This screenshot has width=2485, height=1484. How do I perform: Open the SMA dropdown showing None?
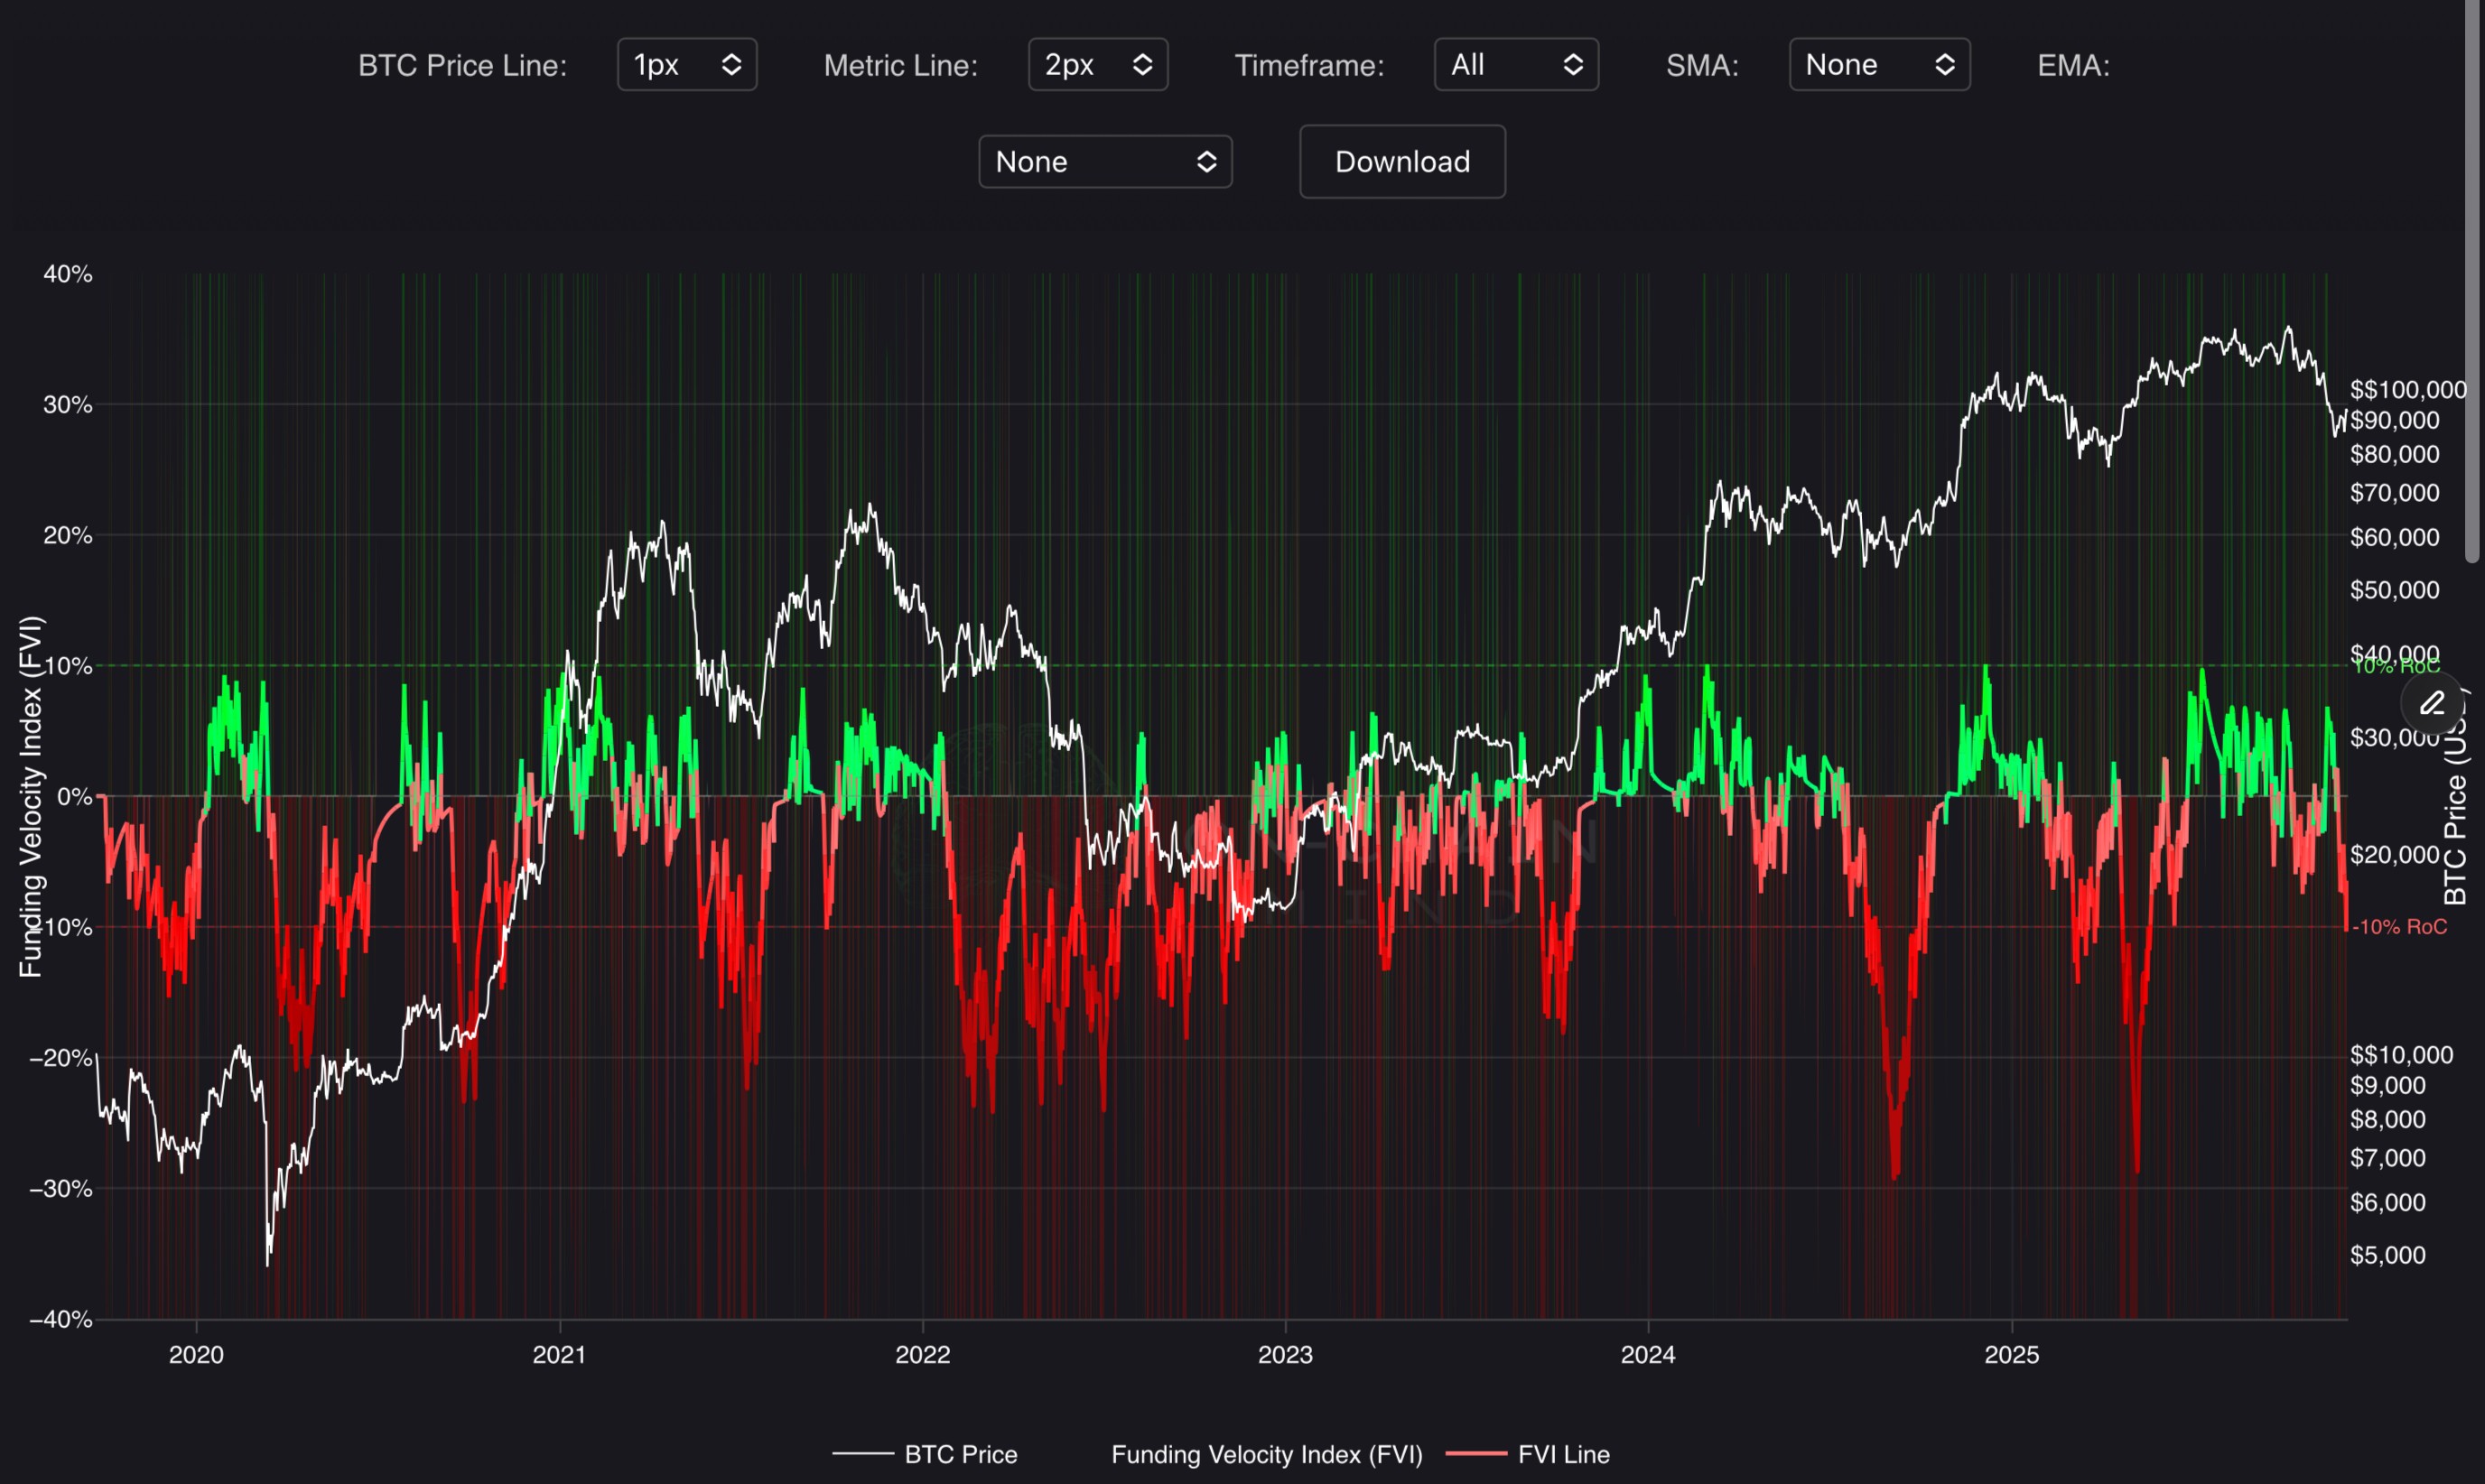[1879, 65]
